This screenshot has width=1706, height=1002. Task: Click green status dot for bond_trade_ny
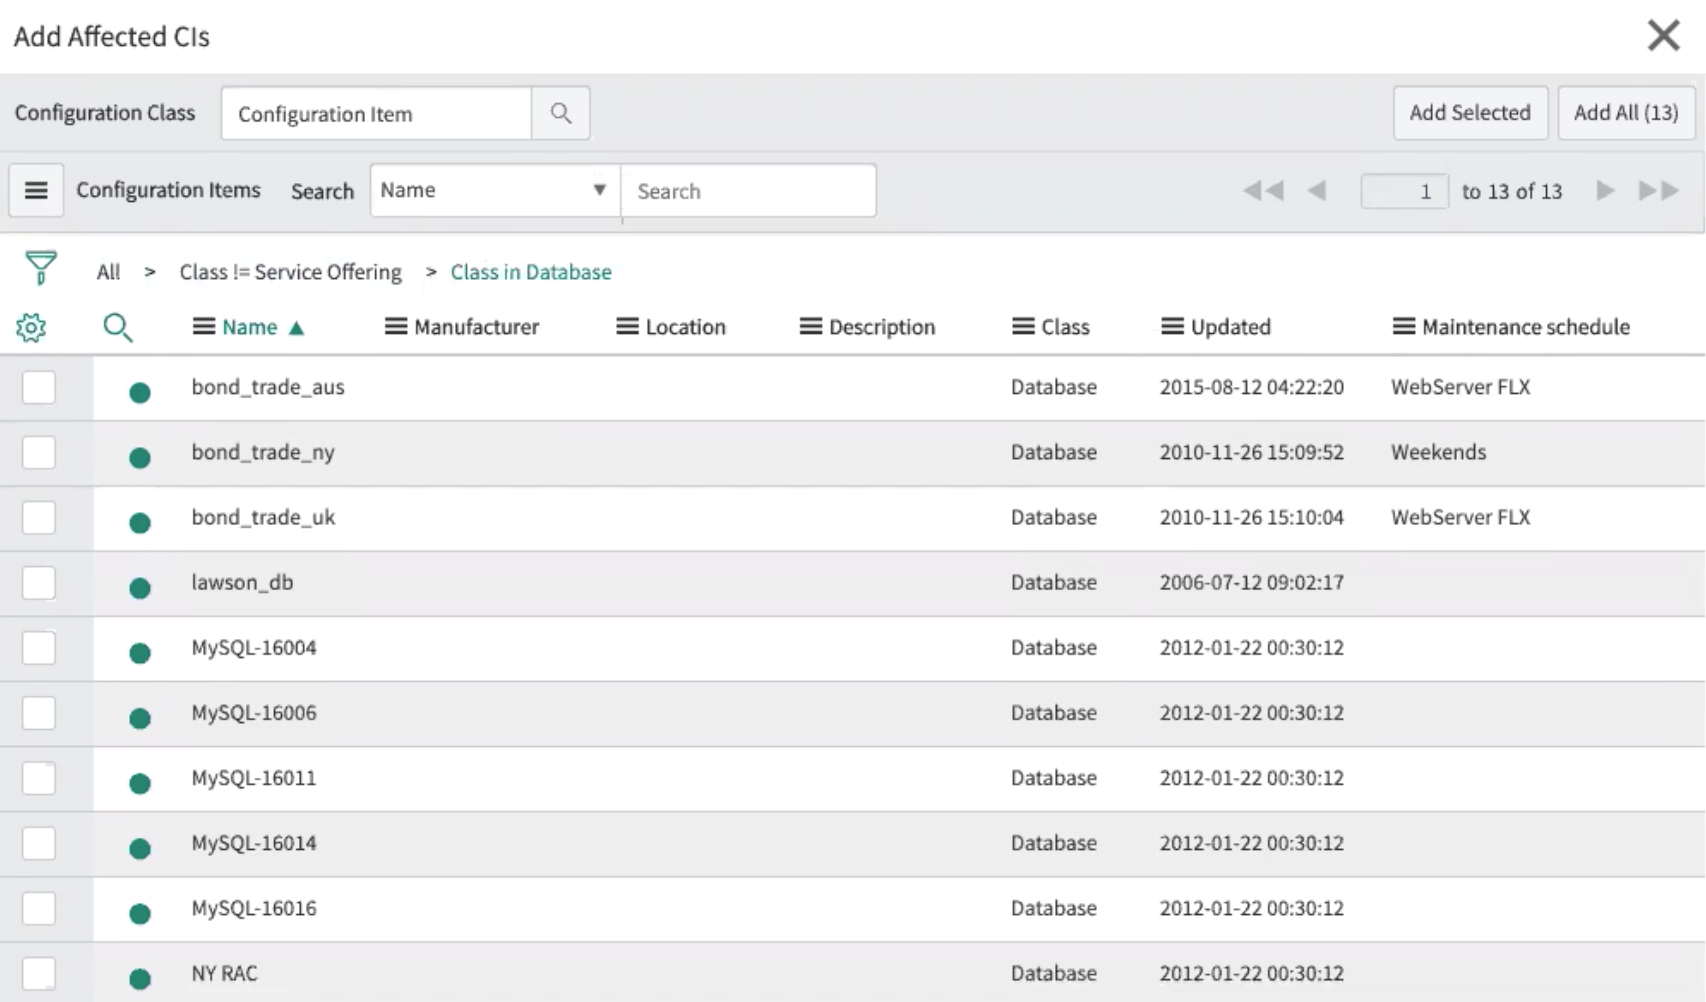(x=140, y=457)
